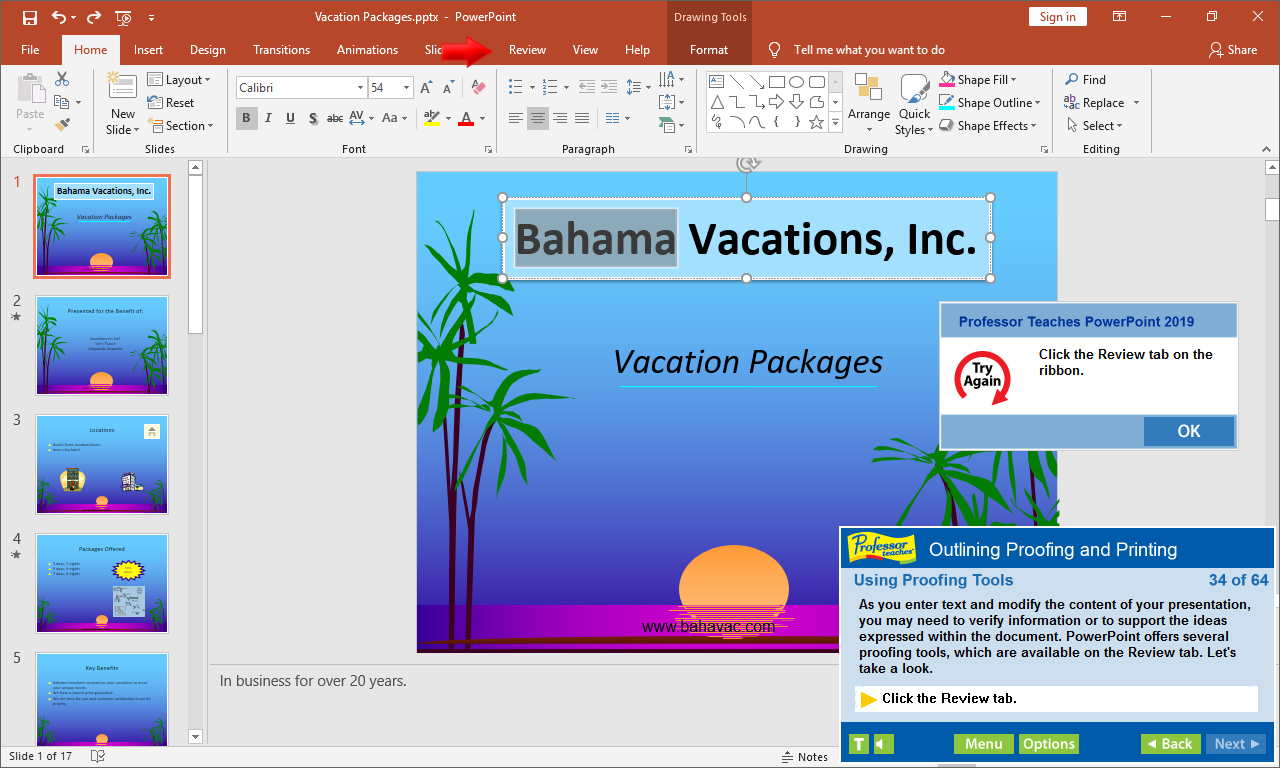This screenshot has height=768, width=1280.
Task: Expand the Calibri font name dropdown
Action: click(360, 88)
